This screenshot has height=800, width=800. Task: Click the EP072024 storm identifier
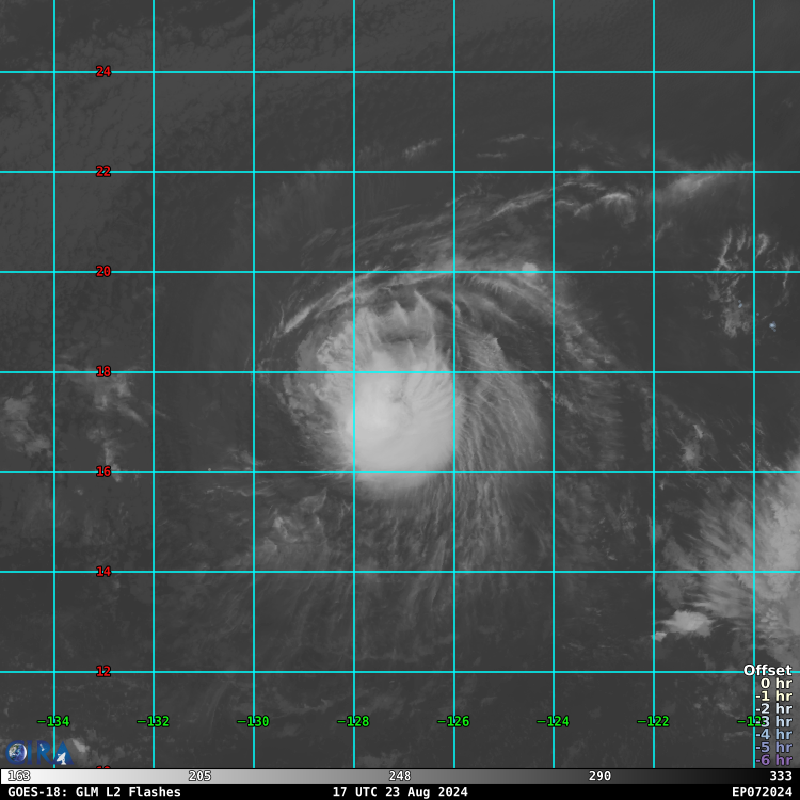(x=761, y=792)
